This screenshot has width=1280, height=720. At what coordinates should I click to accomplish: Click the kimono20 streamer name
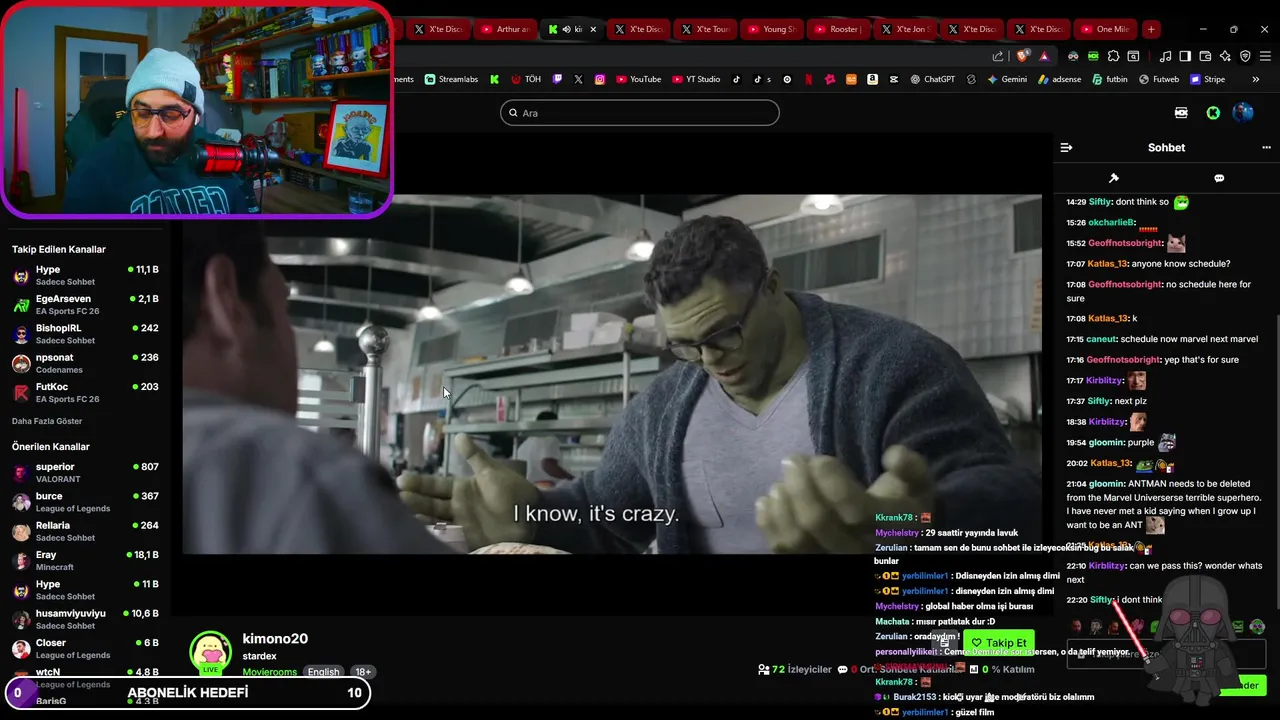pyautogui.click(x=275, y=638)
